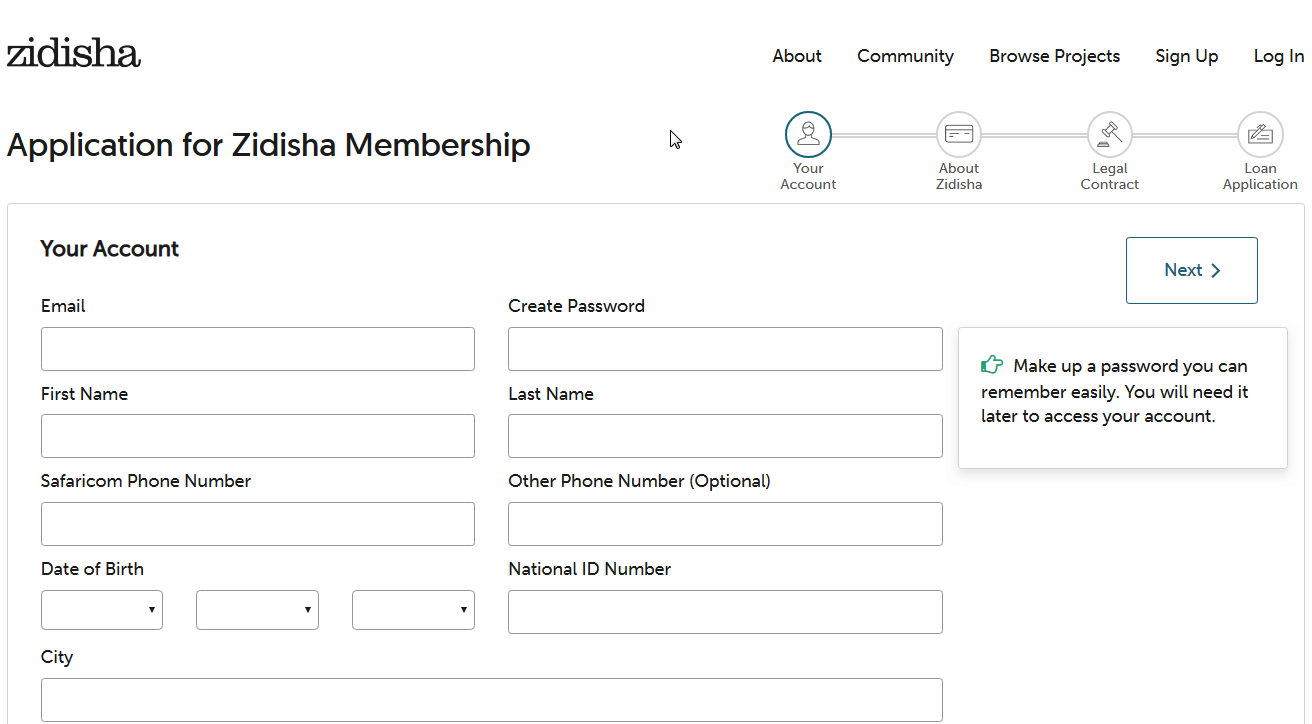Open the first Date of Birth dropdown
The height and width of the screenshot is (724, 1312).
tap(102, 610)
